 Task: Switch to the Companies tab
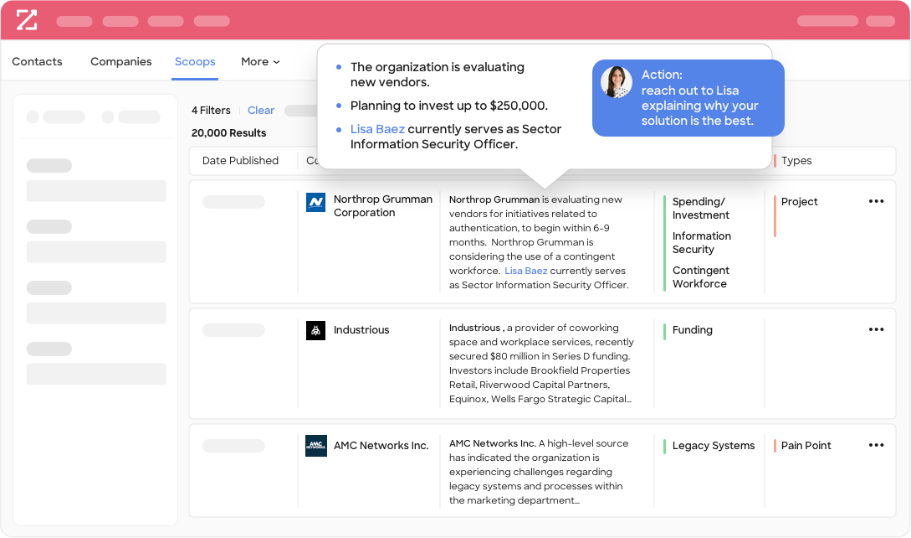[121, 62]
